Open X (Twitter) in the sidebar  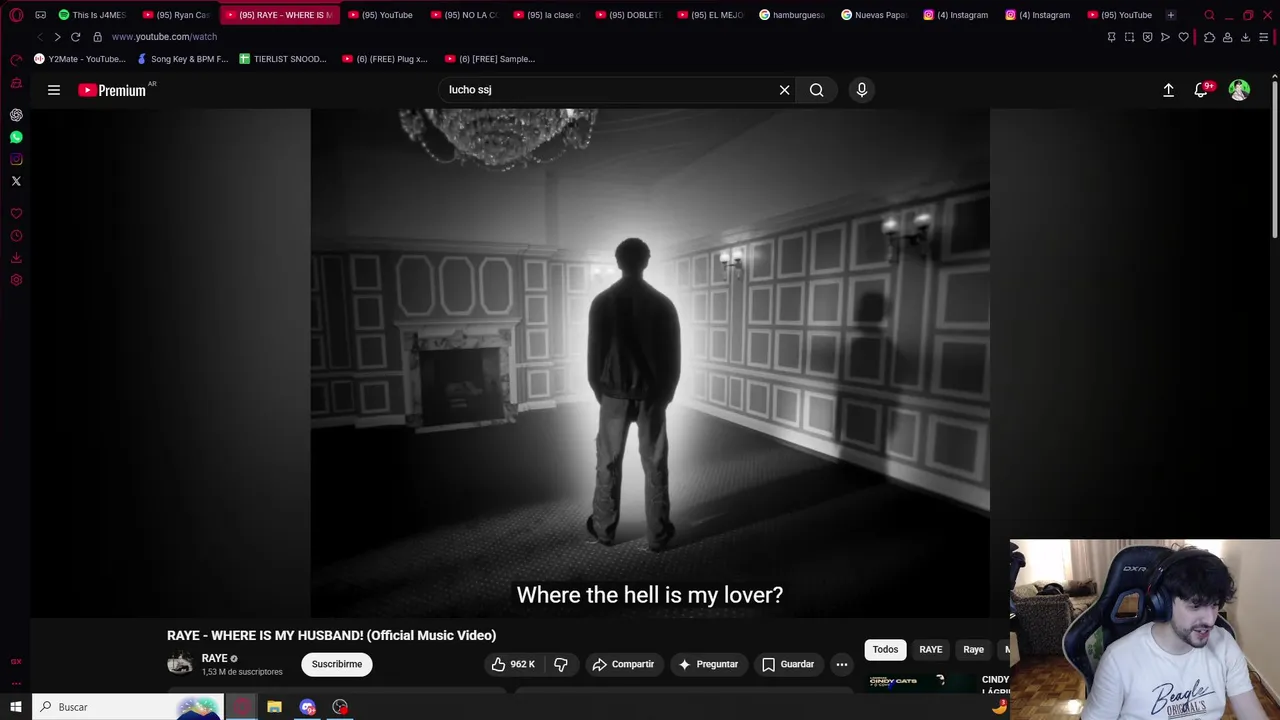click(x=16, y=181)
